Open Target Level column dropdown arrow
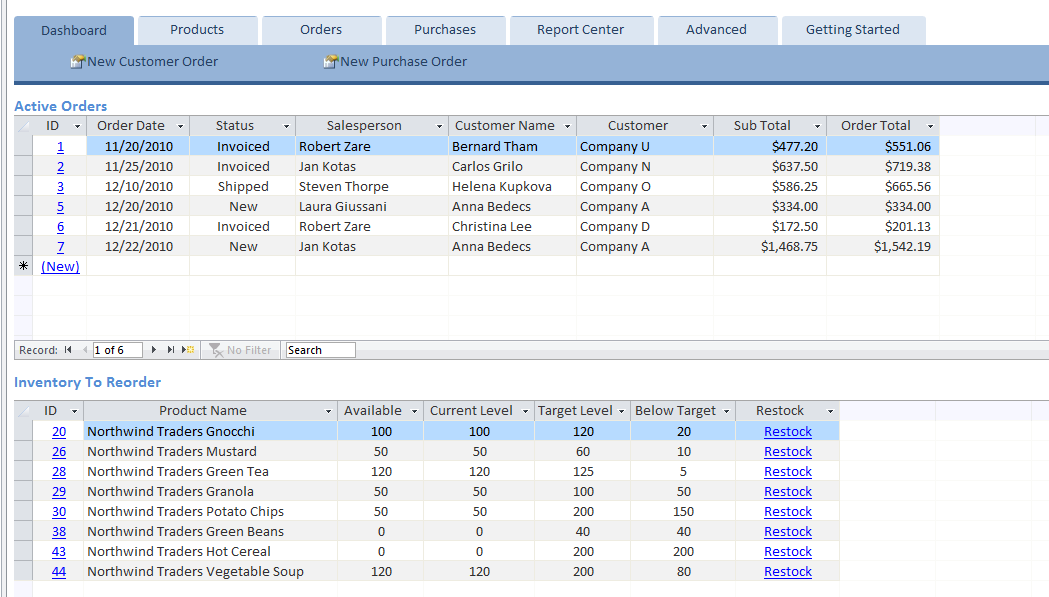 pos(622,412)
